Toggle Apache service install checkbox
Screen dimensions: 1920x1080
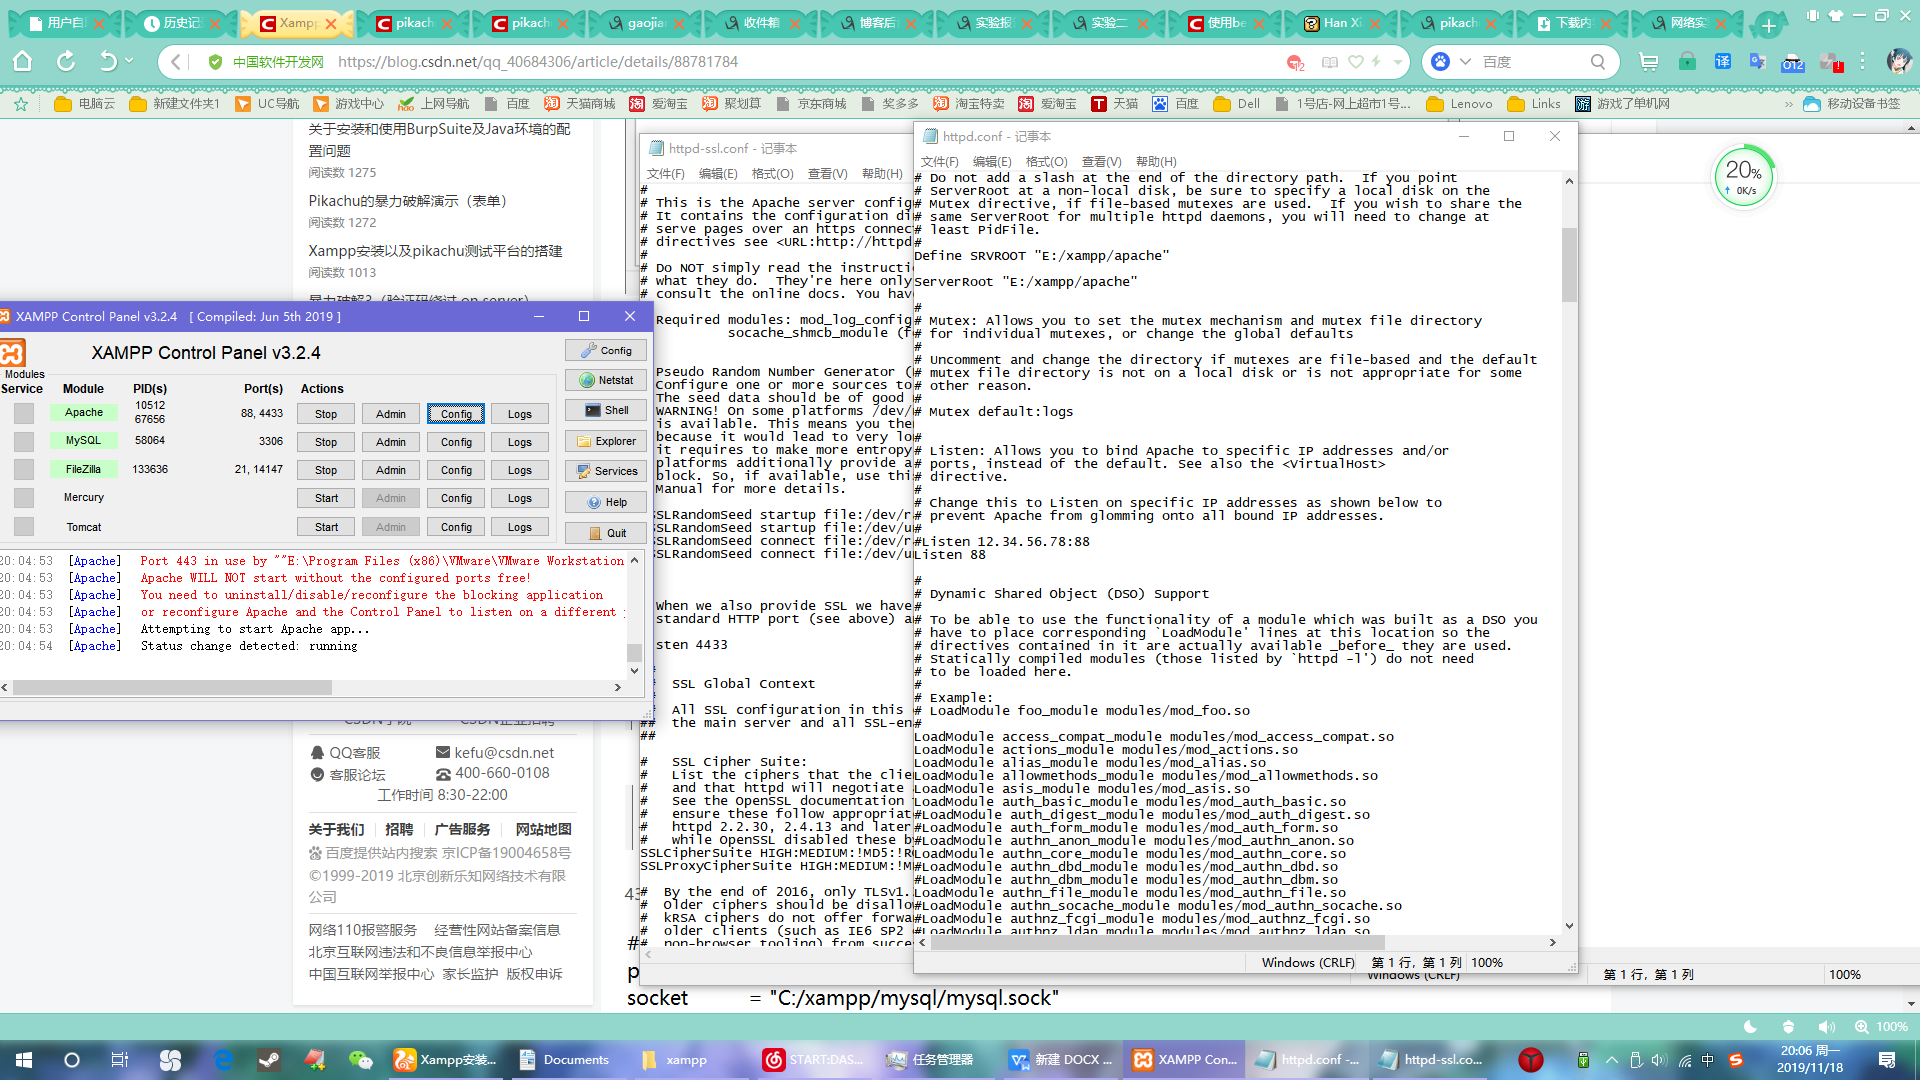coord(24,413)
